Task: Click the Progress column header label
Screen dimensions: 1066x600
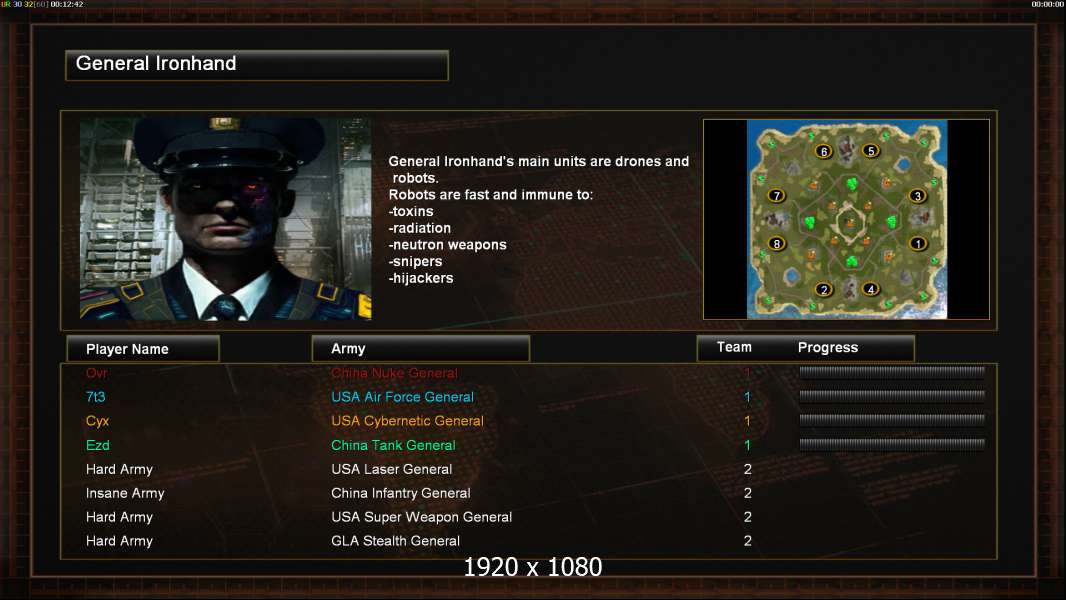Action: pos(827,347)
